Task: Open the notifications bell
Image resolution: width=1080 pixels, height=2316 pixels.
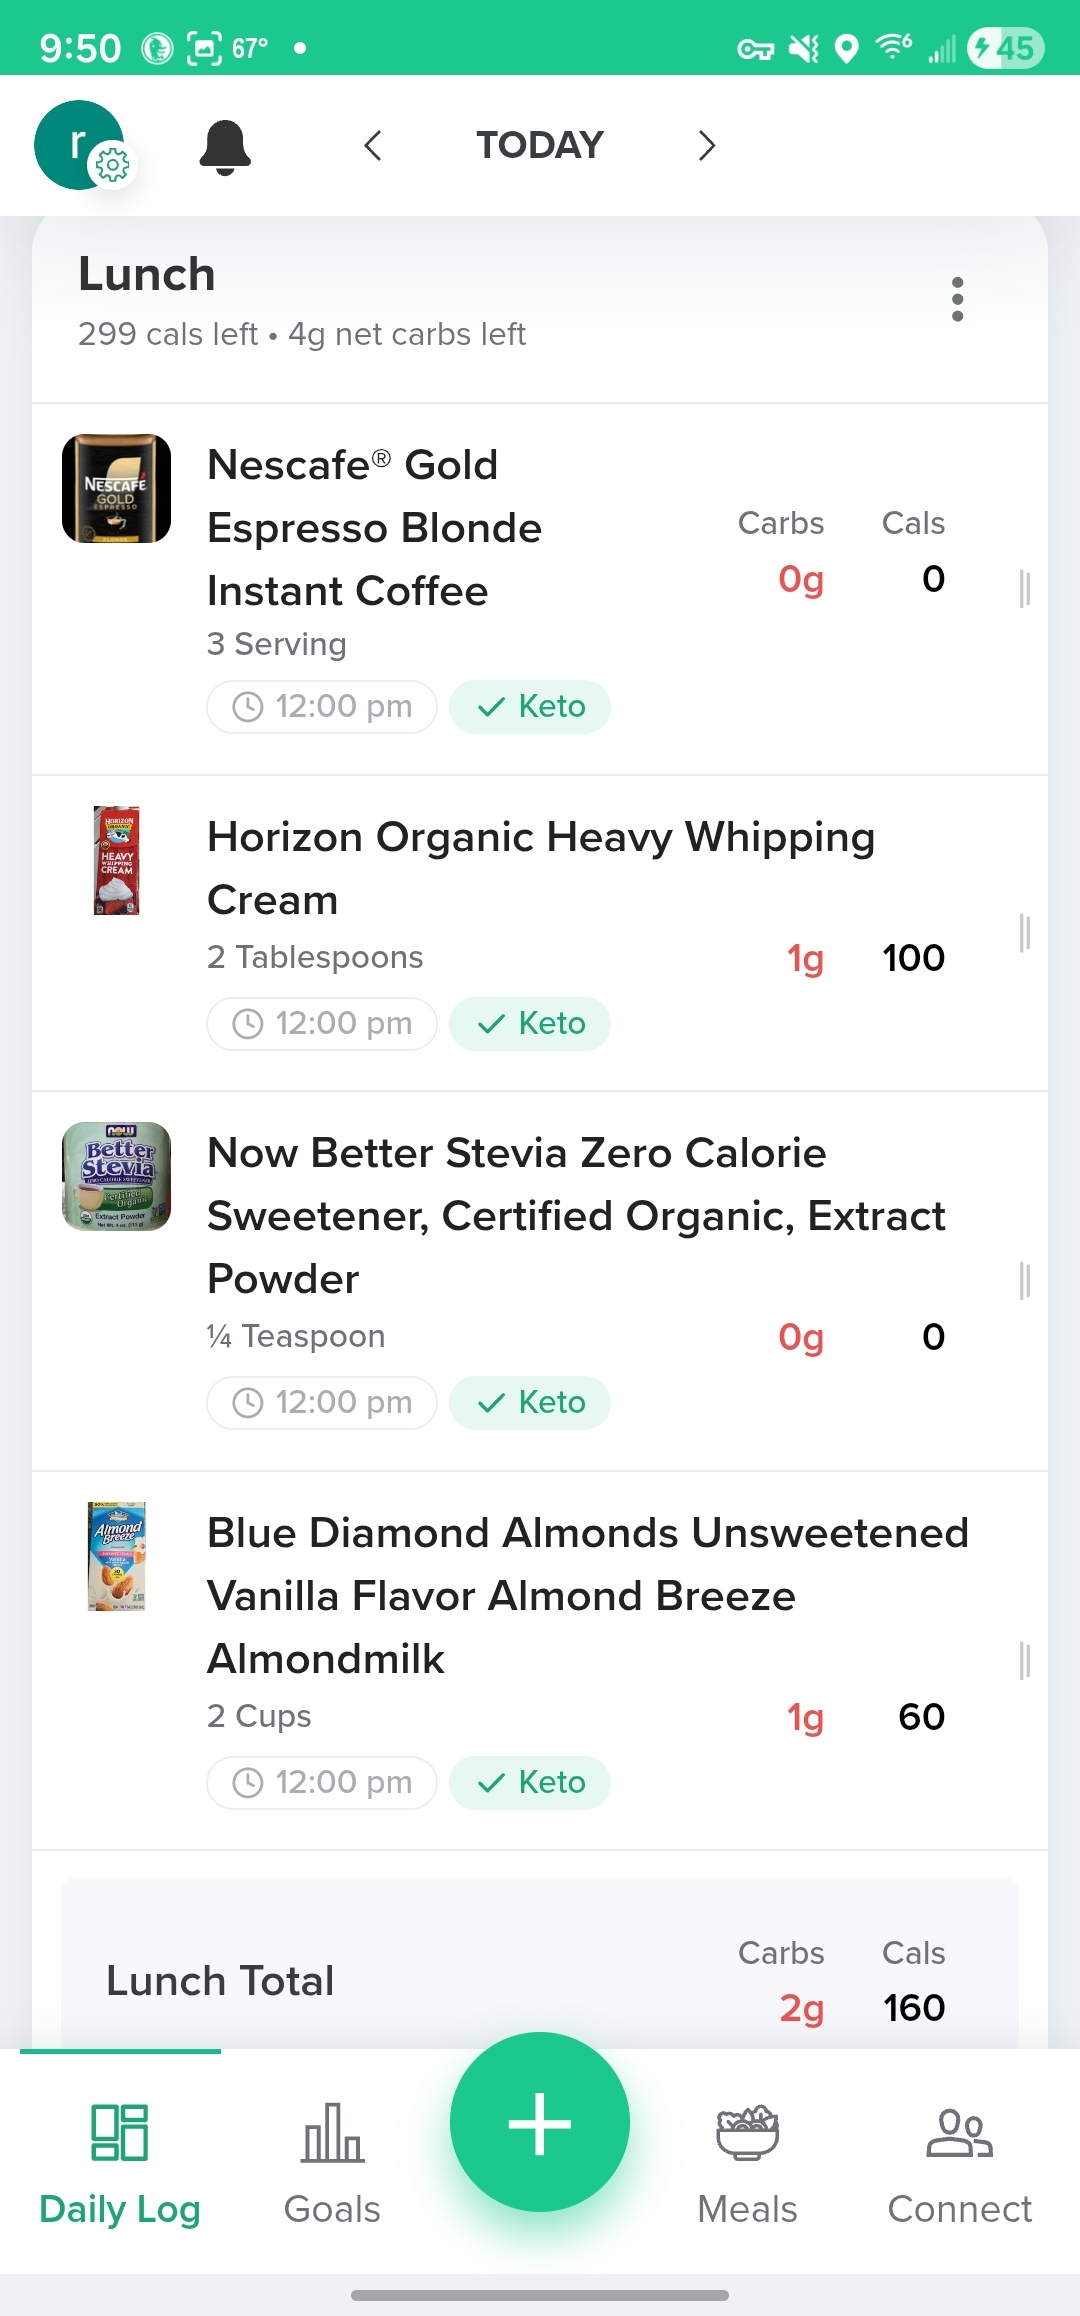Action: pos(225,146)
